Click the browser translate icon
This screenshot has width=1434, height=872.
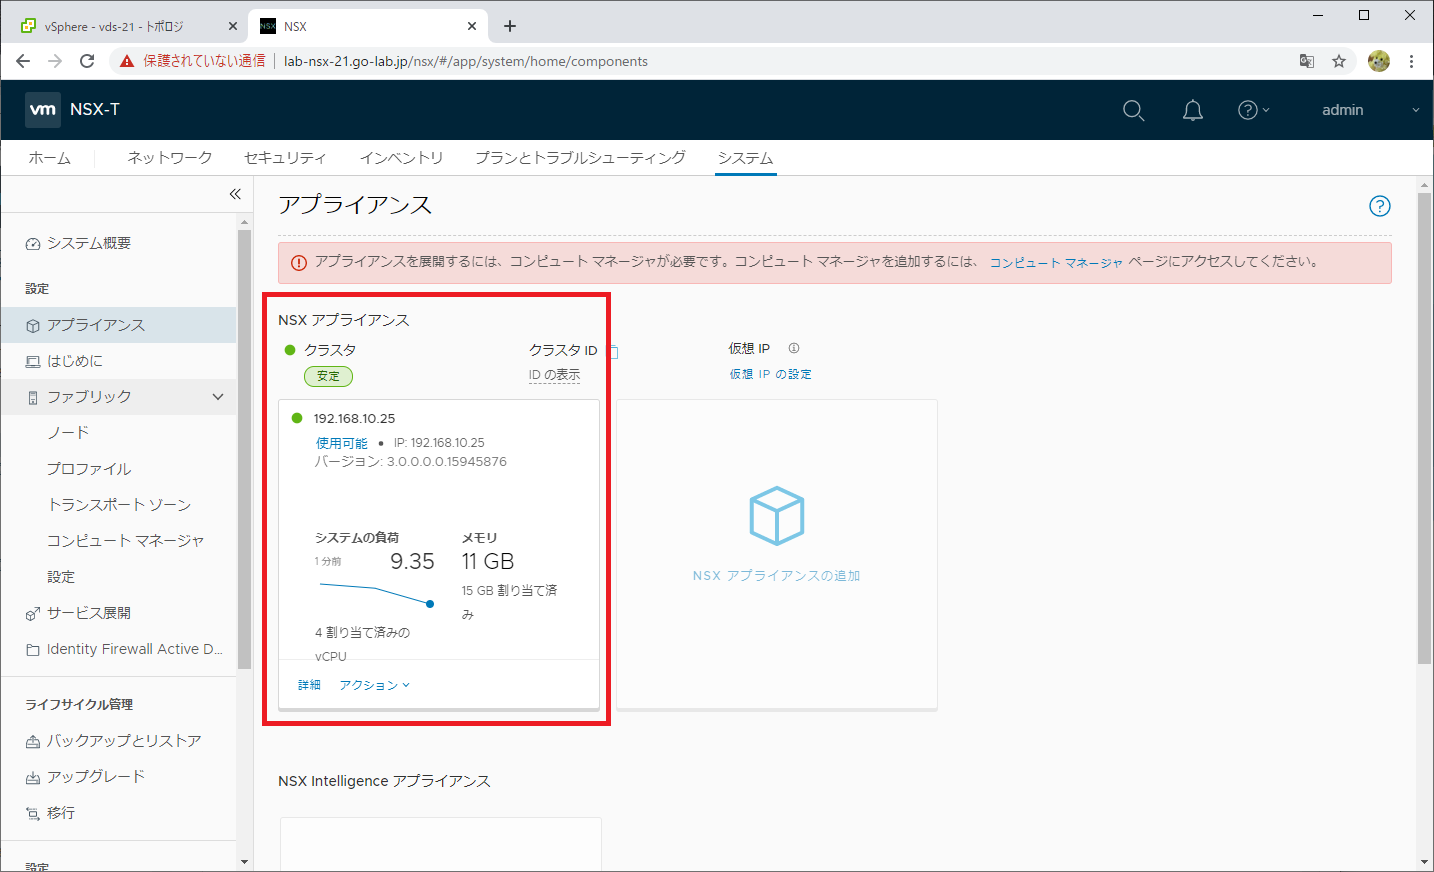(1307, 61)
